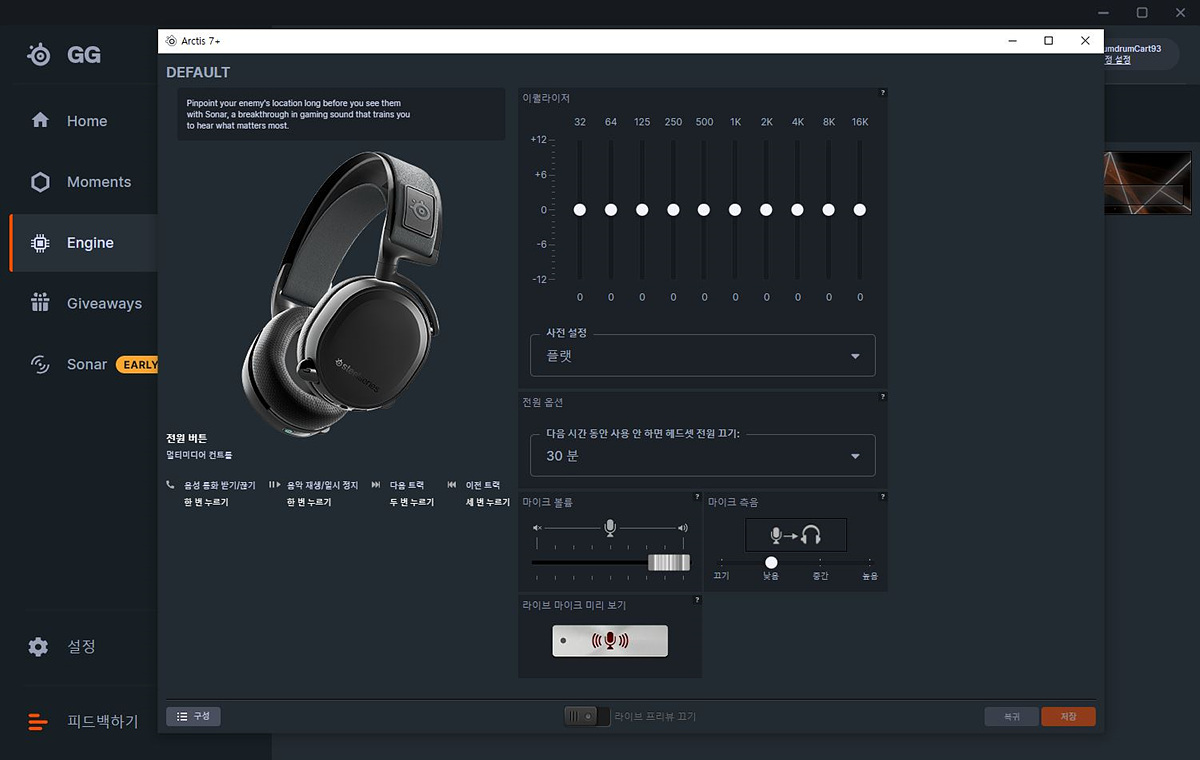Click the Home house icon
1200x760 pixels.
click(40, 121)
